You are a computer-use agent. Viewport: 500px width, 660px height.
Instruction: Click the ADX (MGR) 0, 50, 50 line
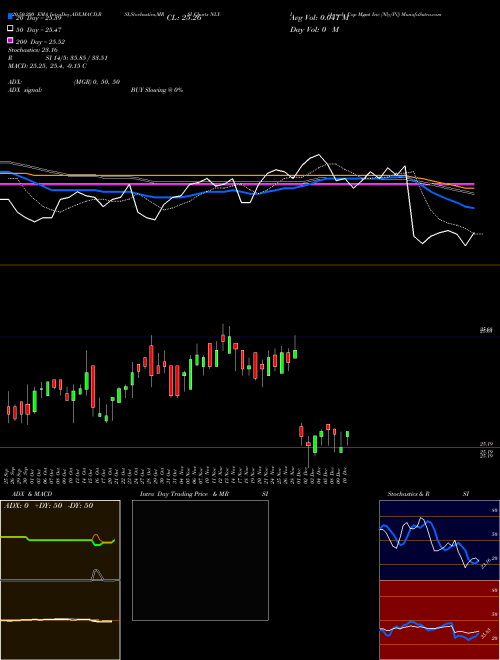(64, 82)
